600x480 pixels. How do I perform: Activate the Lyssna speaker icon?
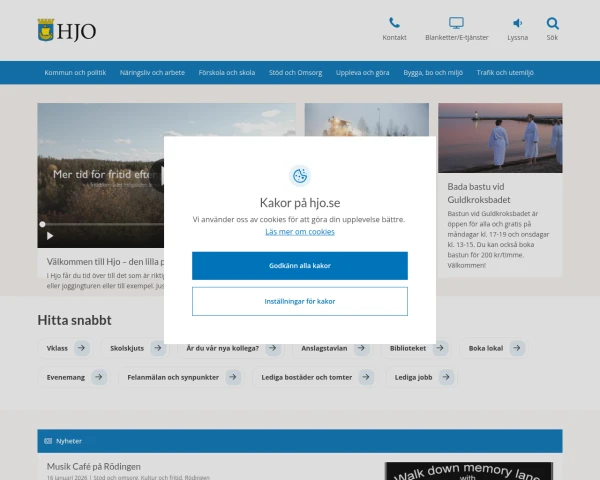pos(518,23)
